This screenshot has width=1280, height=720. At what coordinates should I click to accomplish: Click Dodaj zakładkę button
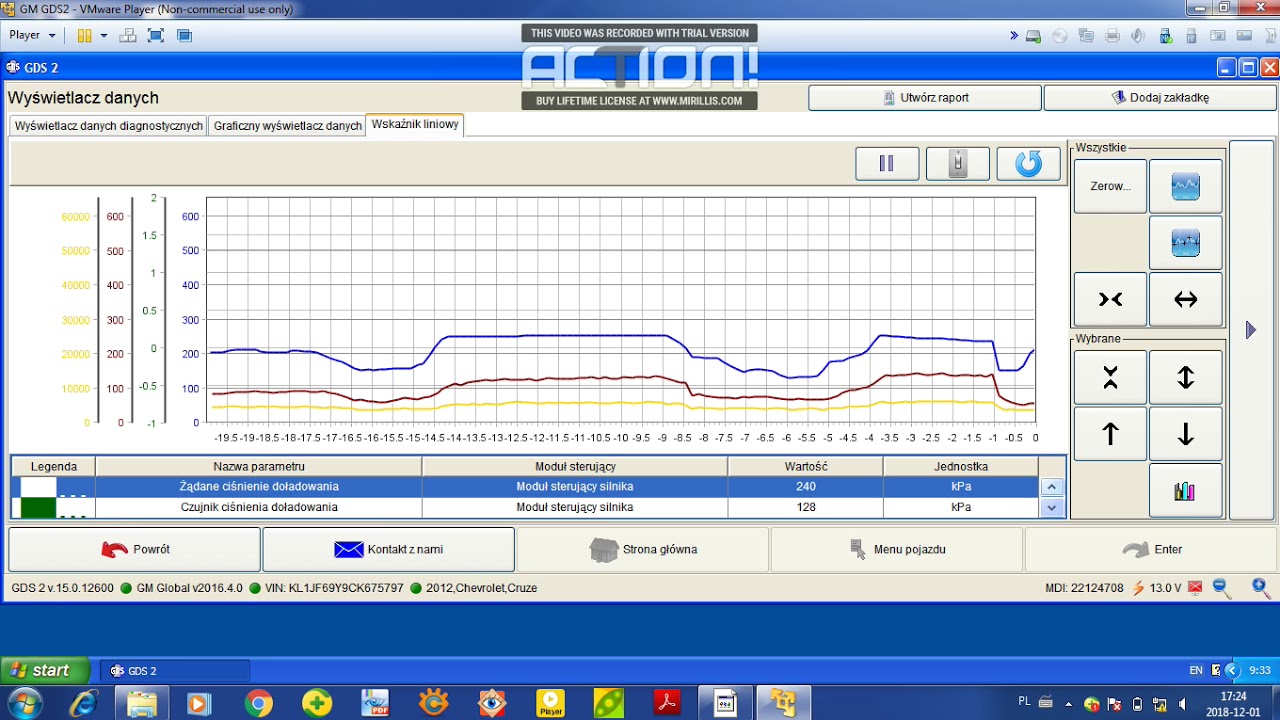tap(1160, 98)
